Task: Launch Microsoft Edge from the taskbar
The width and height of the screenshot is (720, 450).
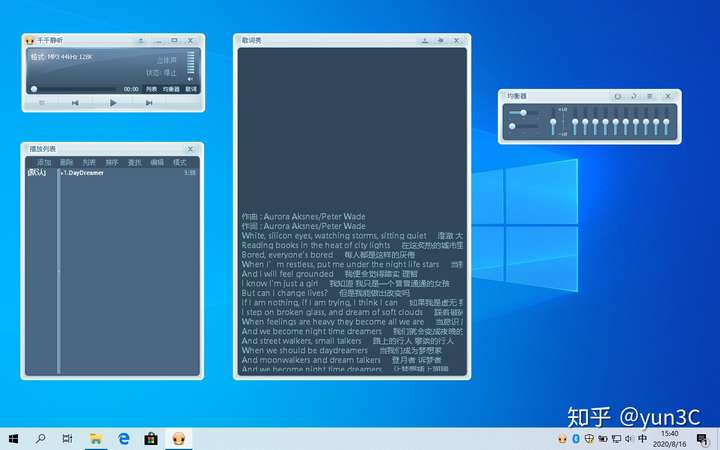Action: click(124, 439)
